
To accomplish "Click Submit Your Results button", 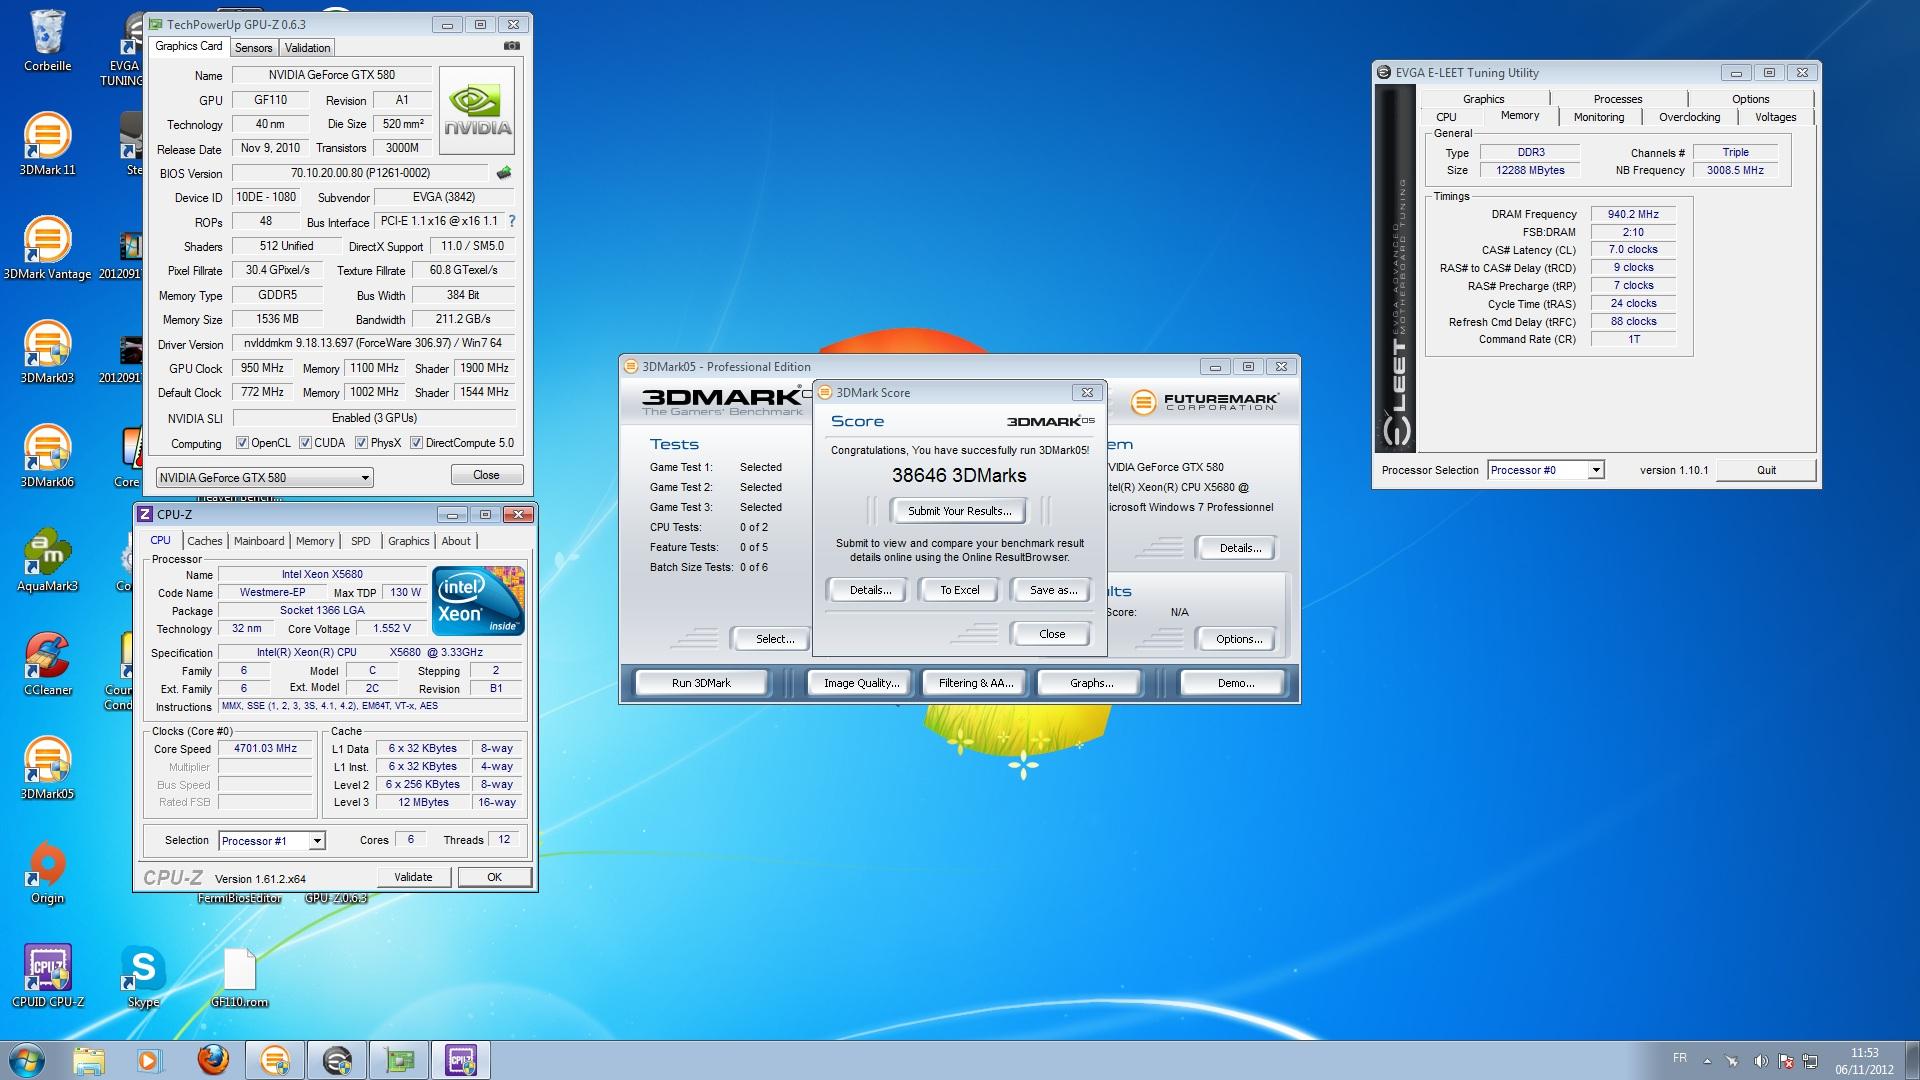I will pos(959,511).
